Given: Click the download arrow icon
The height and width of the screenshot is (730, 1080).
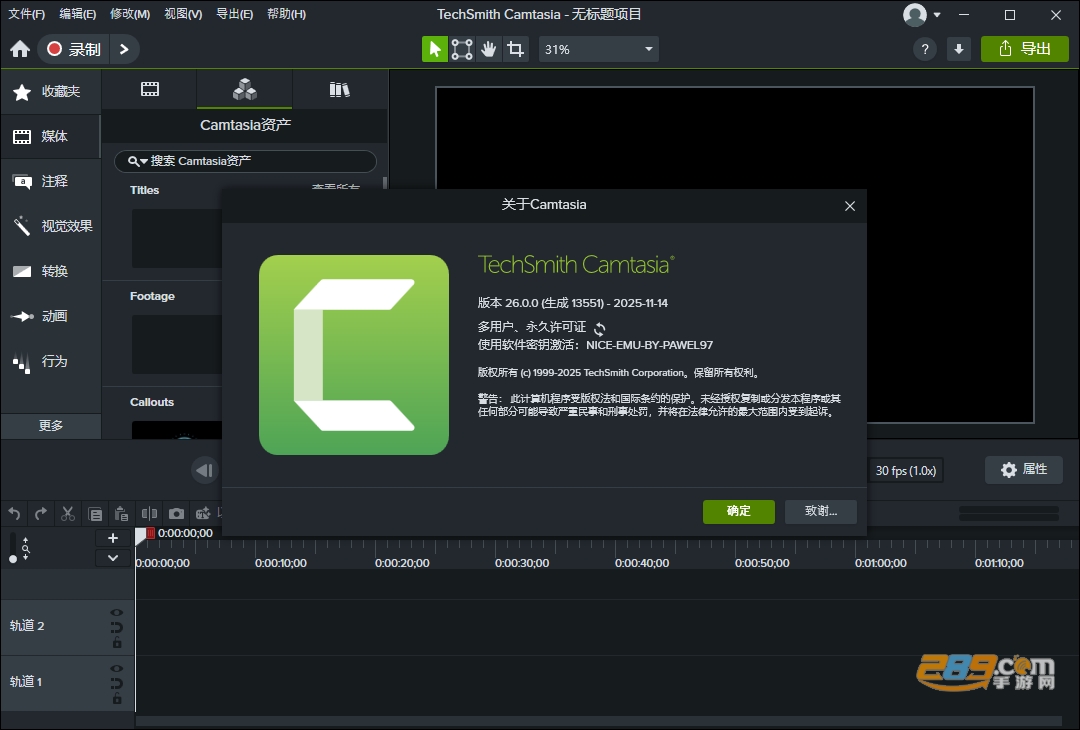Looking at the screenshot, I should click(959, 49).
